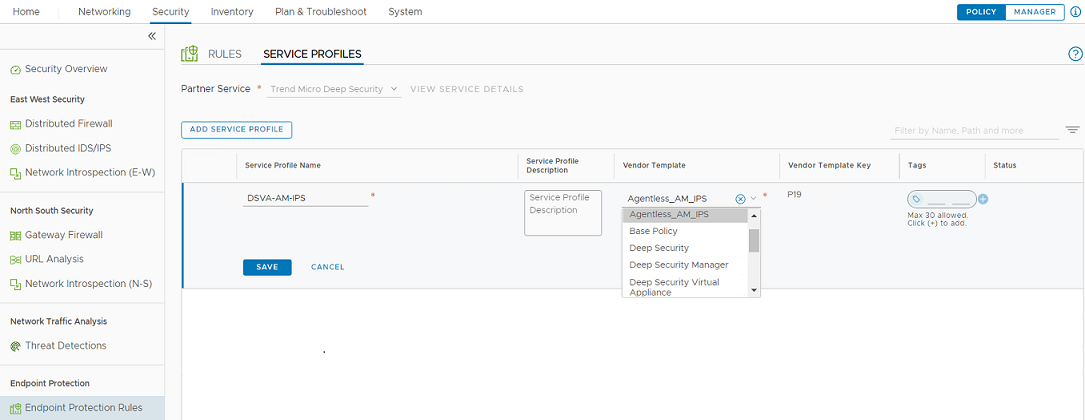
Task: Click the Service Profile Description textbox
Action: pos(563,213)
